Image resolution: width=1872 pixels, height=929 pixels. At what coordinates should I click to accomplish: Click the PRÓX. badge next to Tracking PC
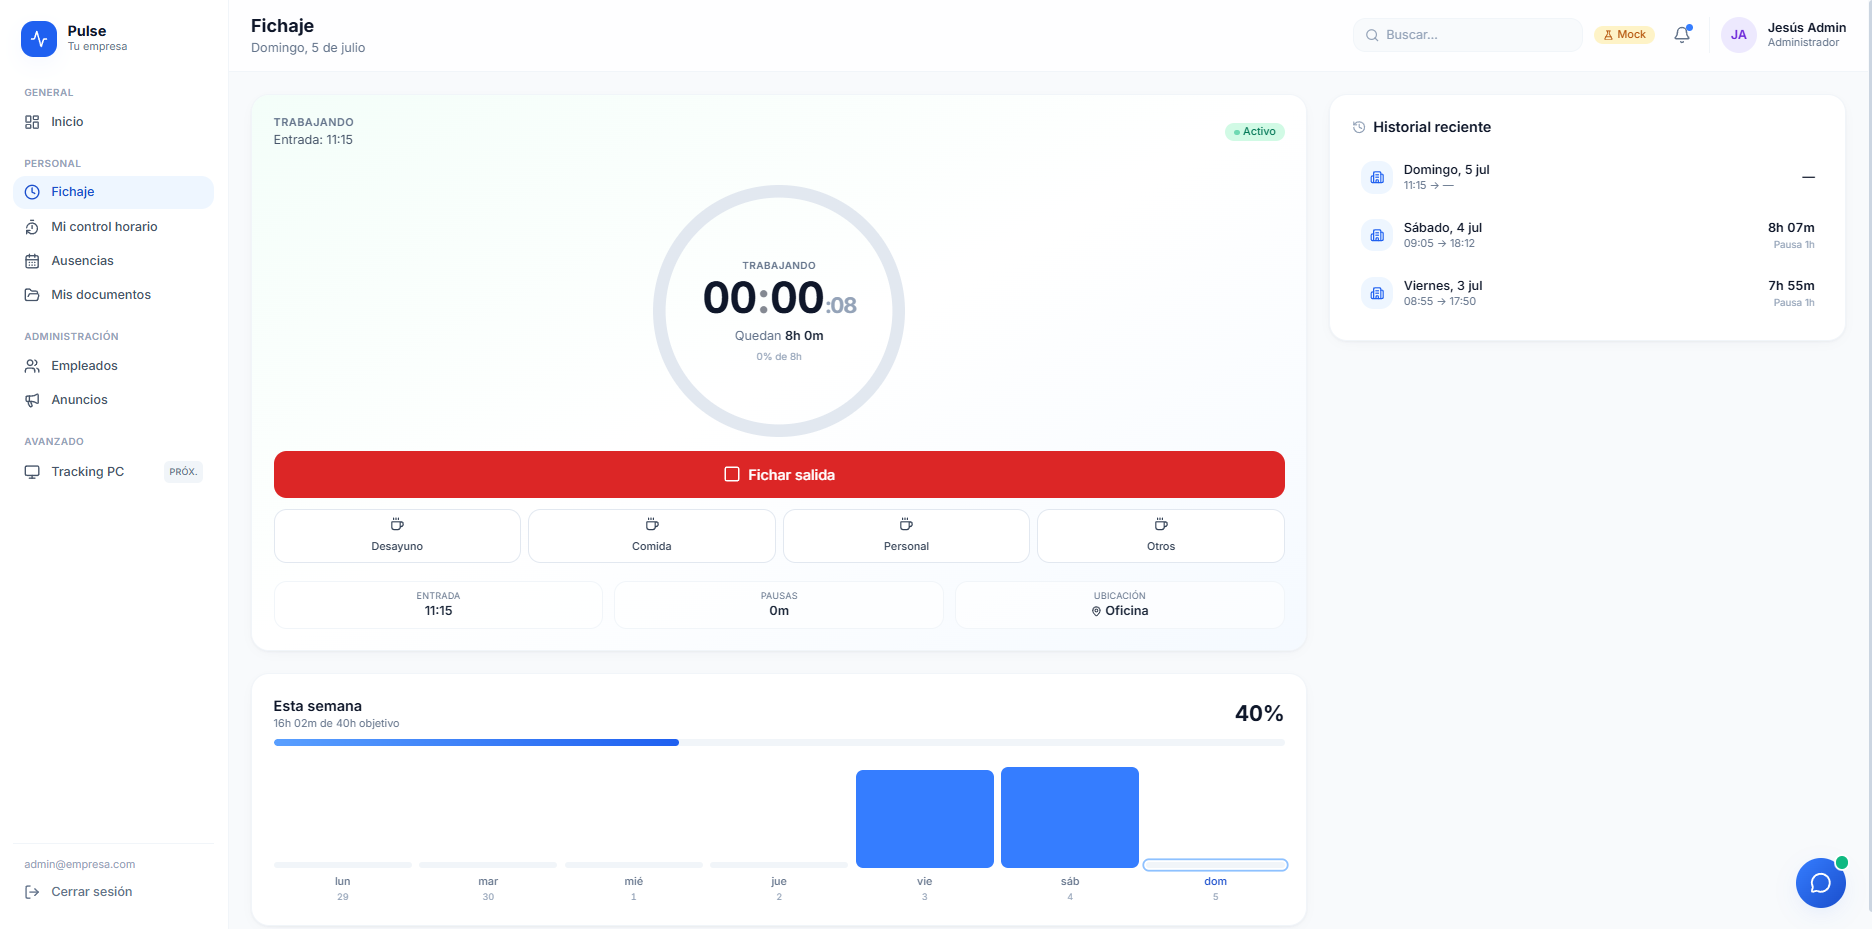(183, 472)
